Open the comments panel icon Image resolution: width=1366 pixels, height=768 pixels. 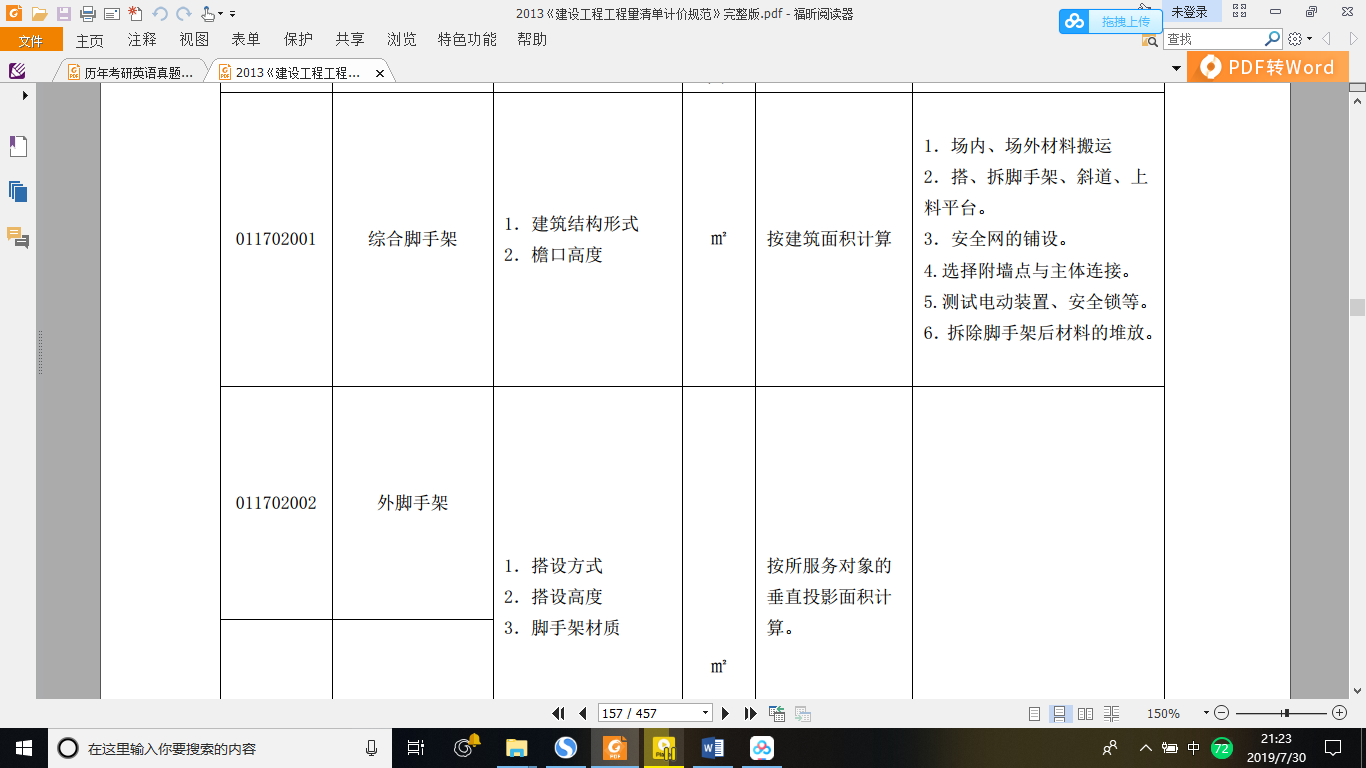18,237
